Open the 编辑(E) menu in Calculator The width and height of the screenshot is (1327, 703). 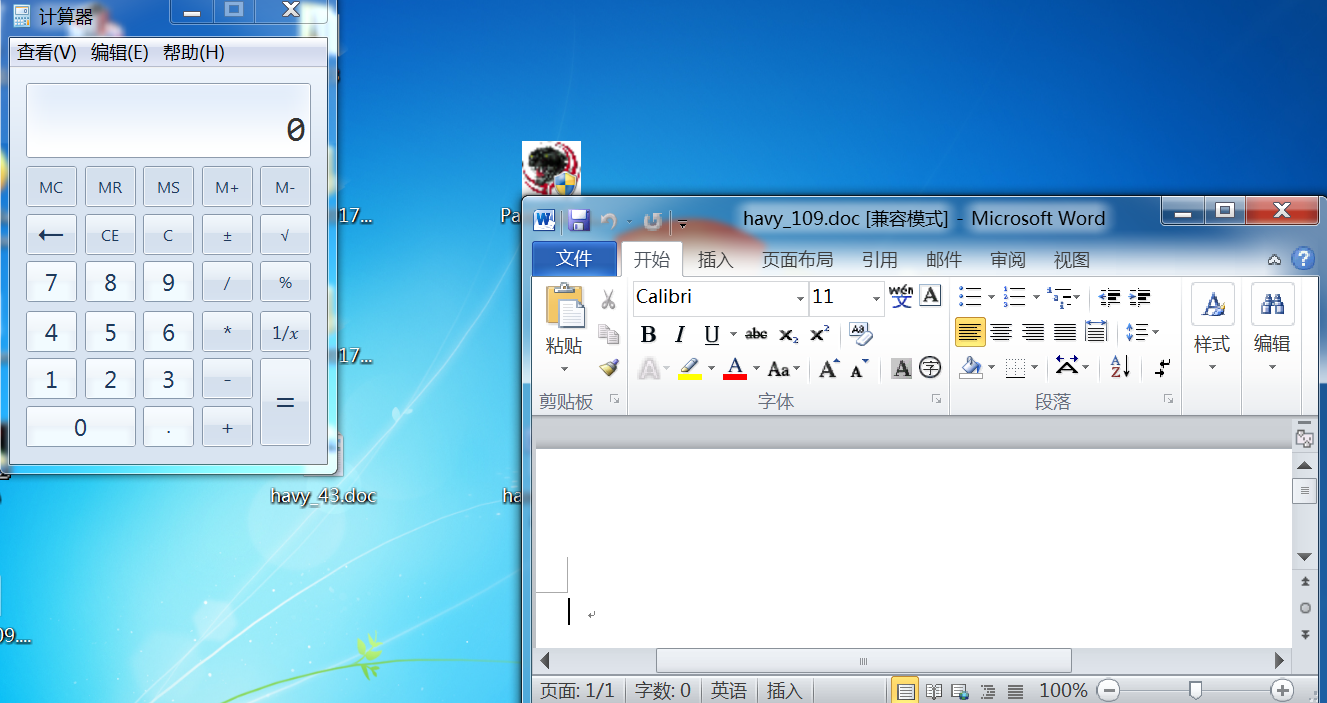119,53
